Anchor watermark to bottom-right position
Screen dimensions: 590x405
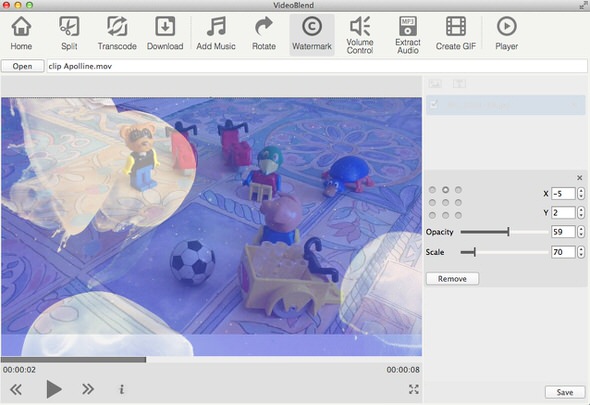(x=458, y=215)
